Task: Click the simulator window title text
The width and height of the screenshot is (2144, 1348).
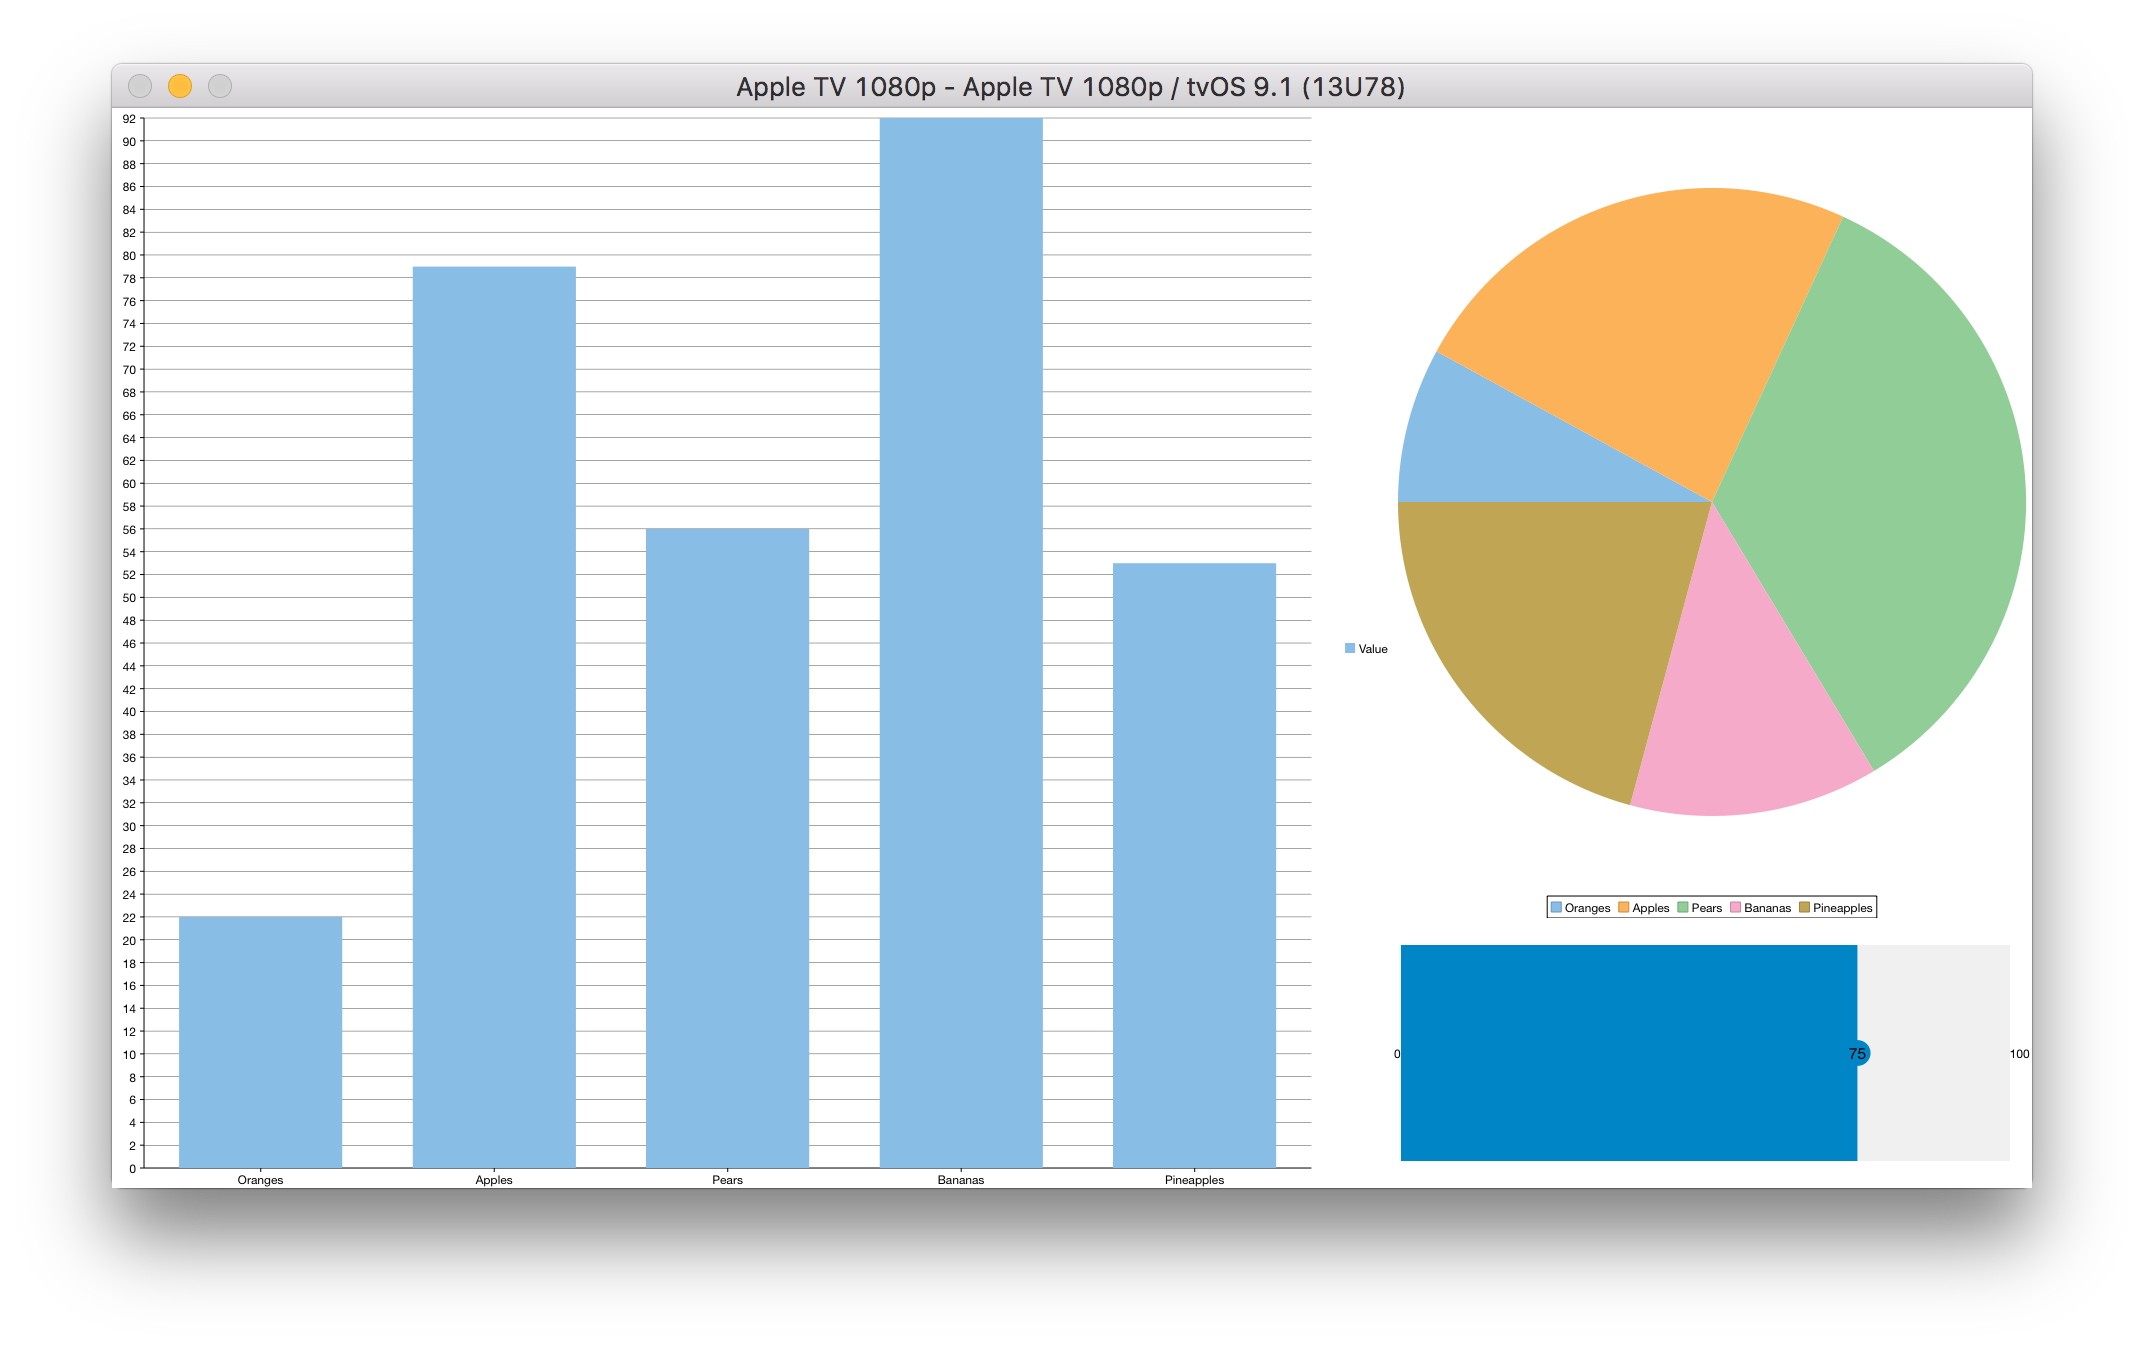Action: coord(1071,87)
